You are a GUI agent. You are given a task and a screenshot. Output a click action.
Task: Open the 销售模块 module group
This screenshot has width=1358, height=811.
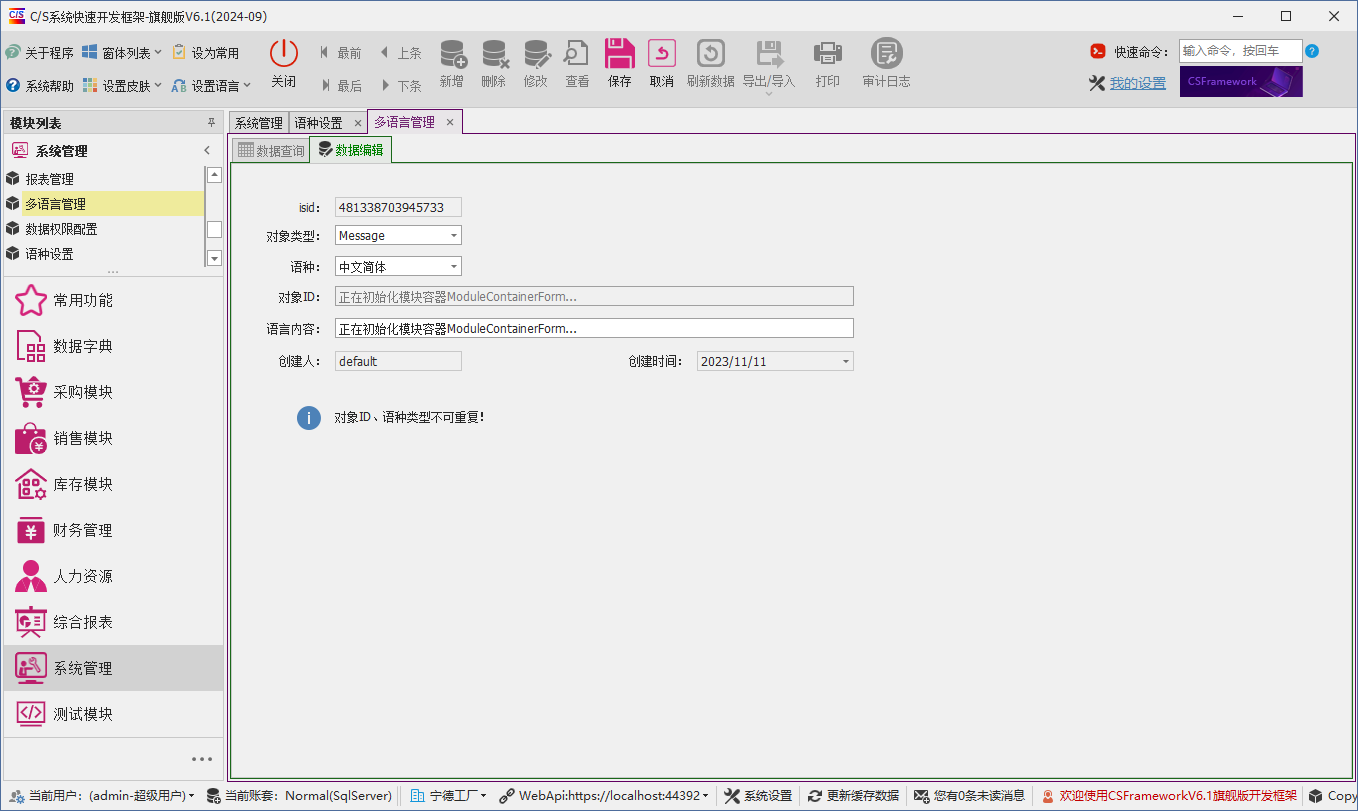pos(113,438)
